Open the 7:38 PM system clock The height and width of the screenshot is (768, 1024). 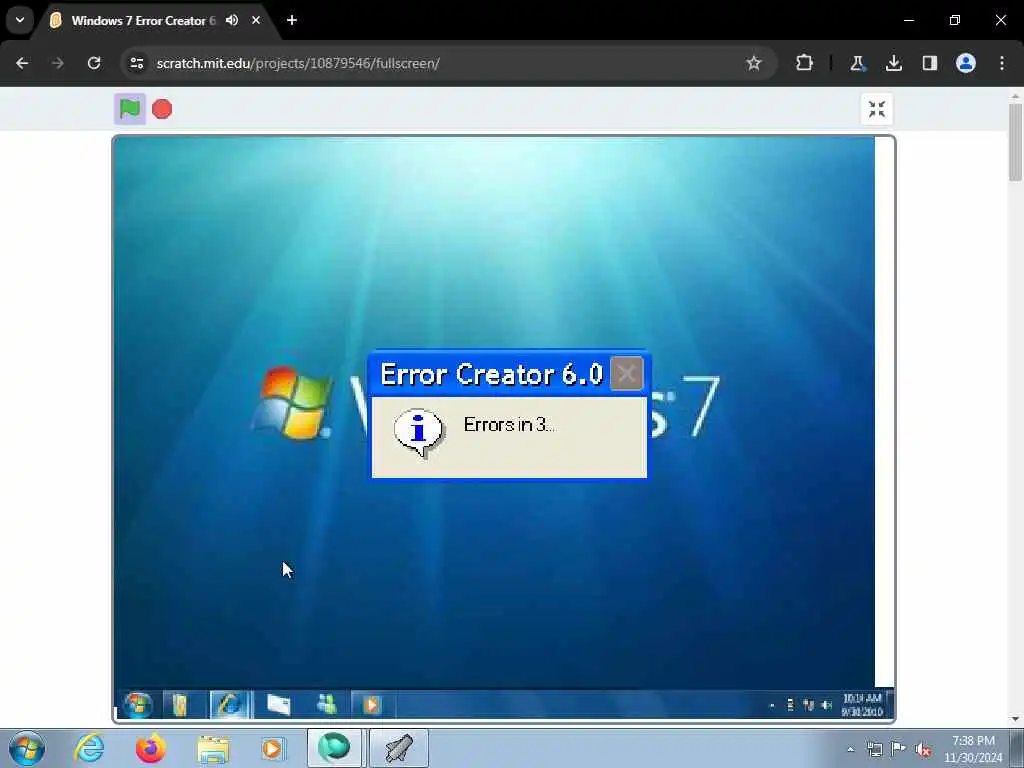[973, 749]
